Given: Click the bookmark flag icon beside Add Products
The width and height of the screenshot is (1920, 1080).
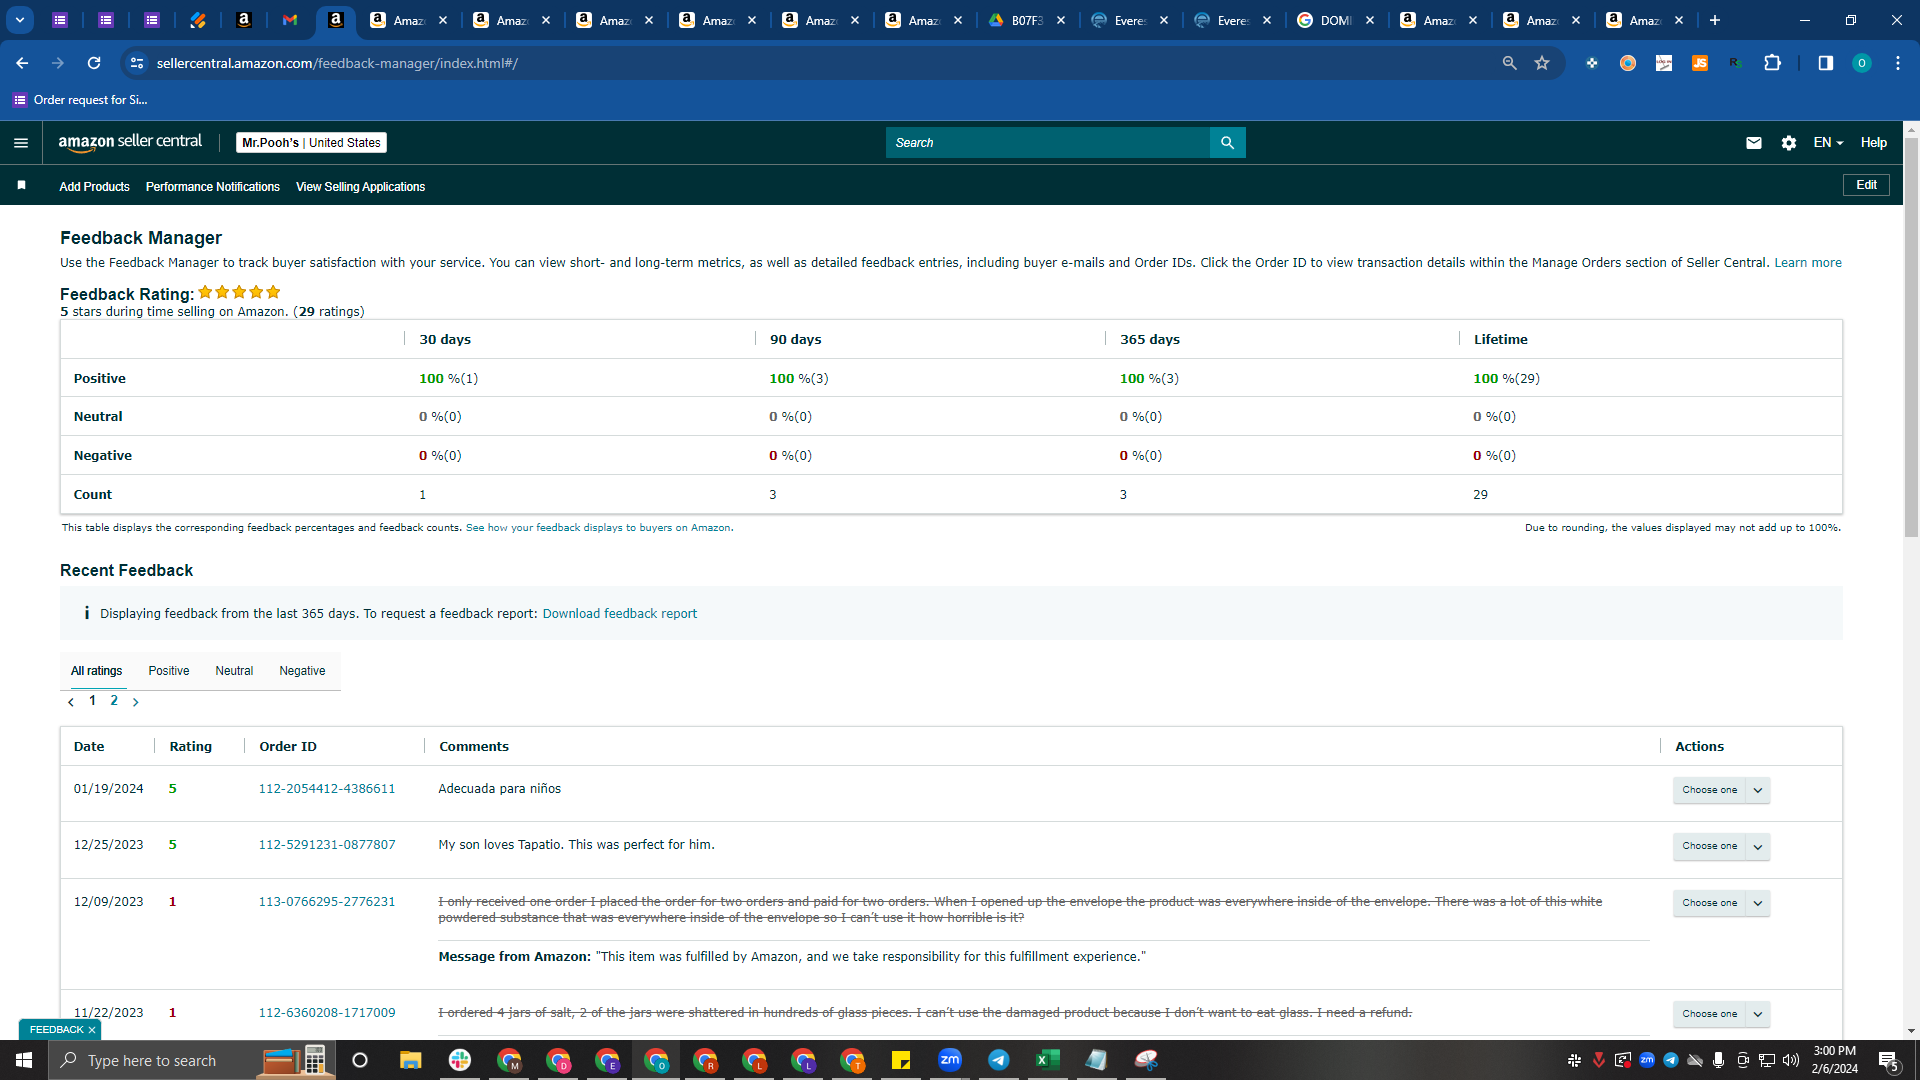Looking at the screenshot, I should point(21,185).
